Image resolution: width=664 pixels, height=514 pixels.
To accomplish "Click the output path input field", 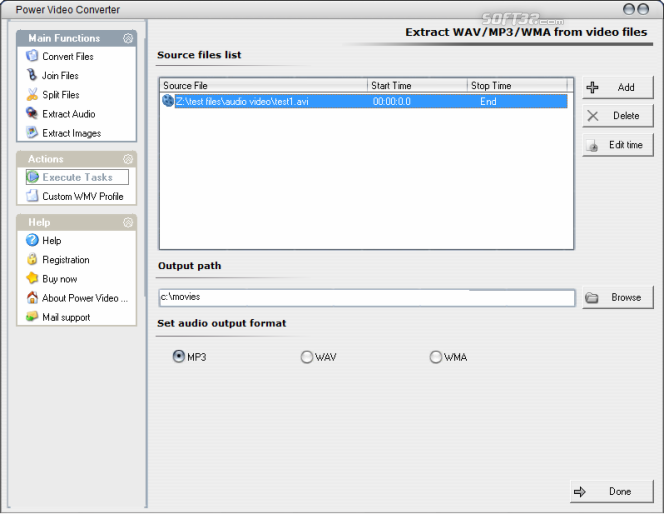I will click(x=367, y=297).
